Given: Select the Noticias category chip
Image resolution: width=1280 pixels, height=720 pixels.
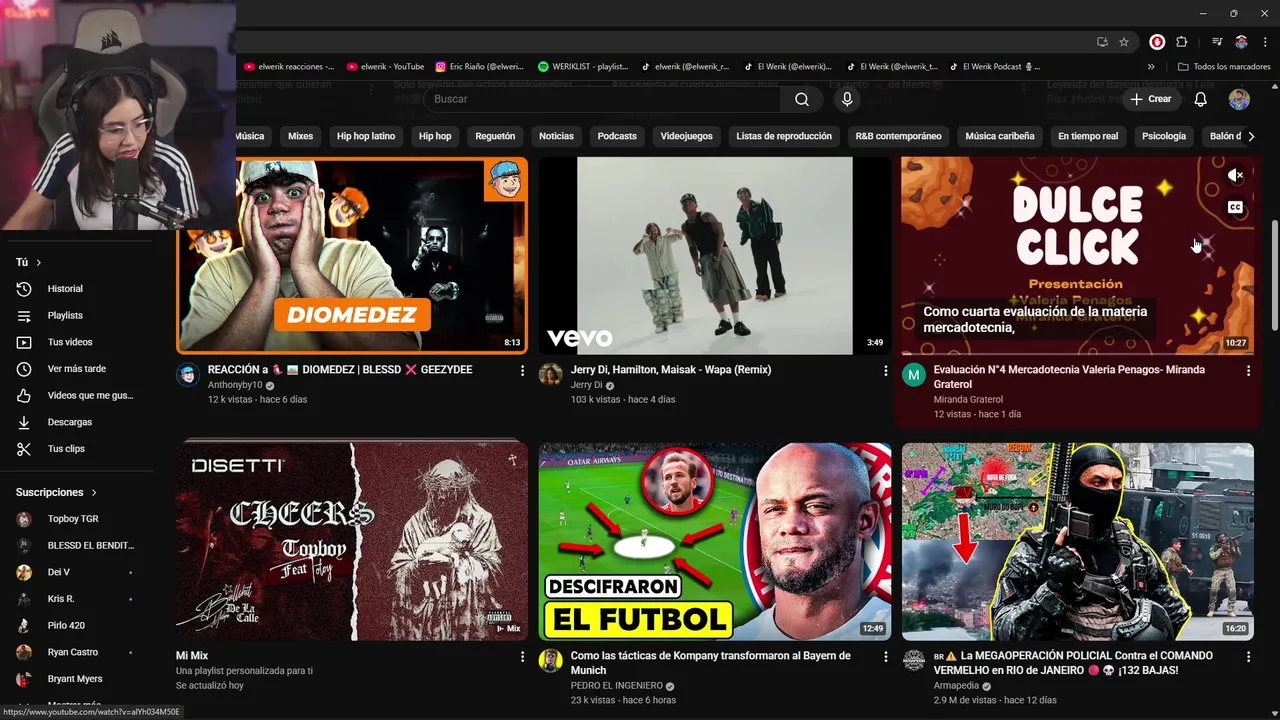Looking at the screenshot, I should pos(556,136).
